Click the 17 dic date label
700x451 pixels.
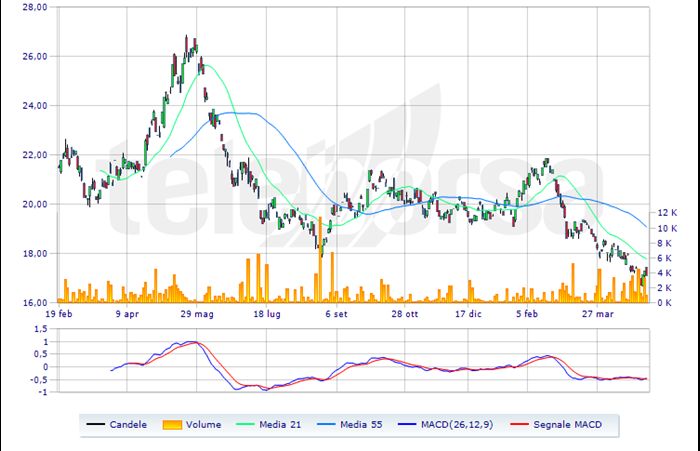[468, 313]
